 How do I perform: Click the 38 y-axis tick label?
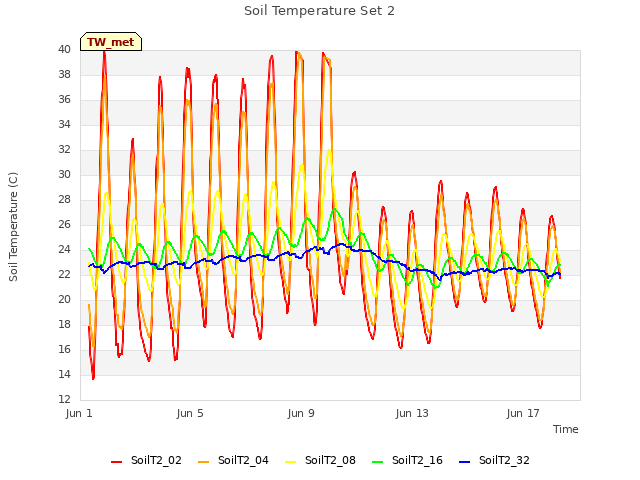click(64, 75)
